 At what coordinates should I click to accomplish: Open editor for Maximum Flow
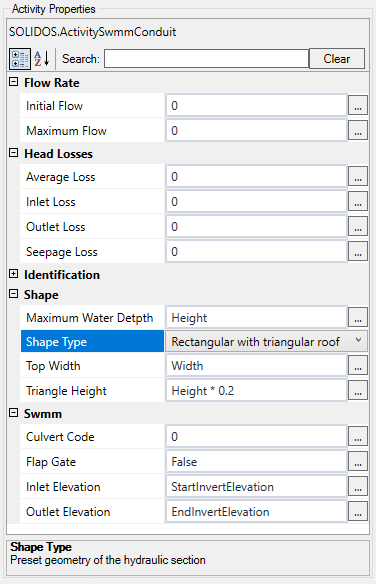(358, 130)
